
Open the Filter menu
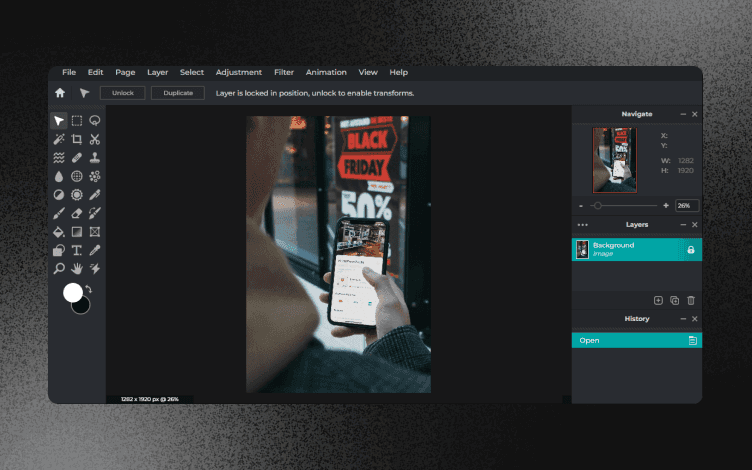tap(284, 72)
